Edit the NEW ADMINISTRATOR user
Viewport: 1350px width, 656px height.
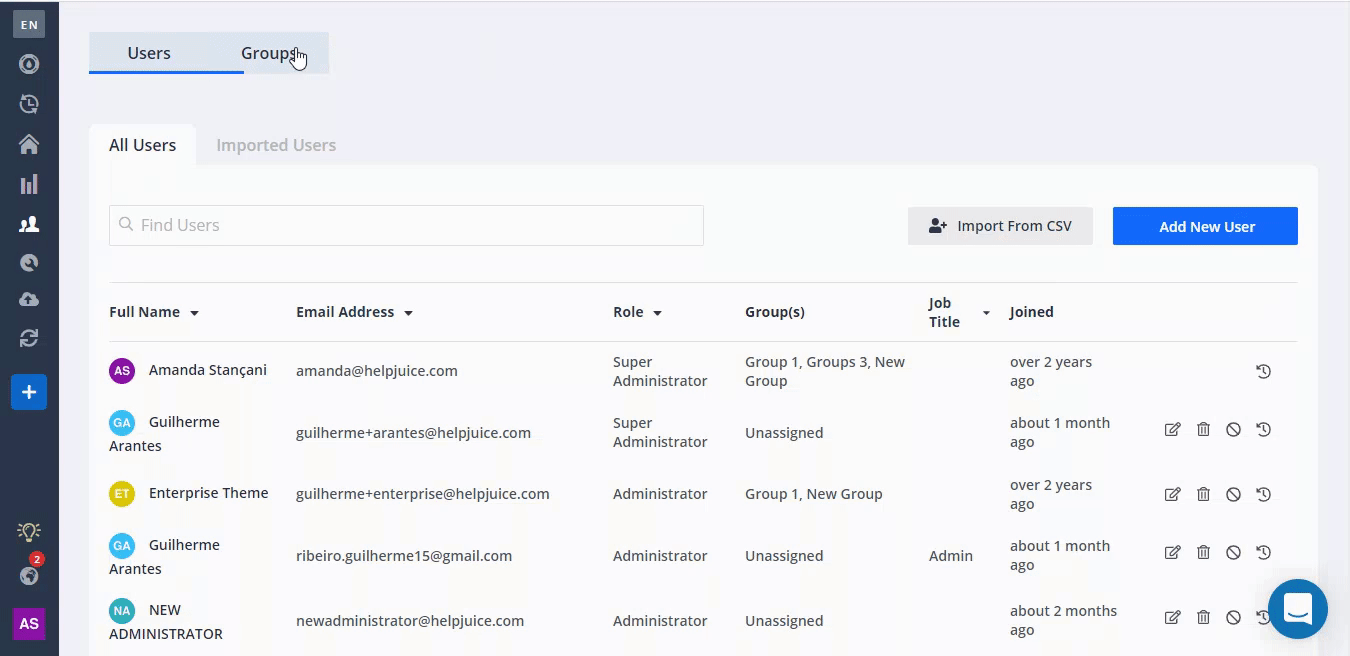[x=1173, y=617]
